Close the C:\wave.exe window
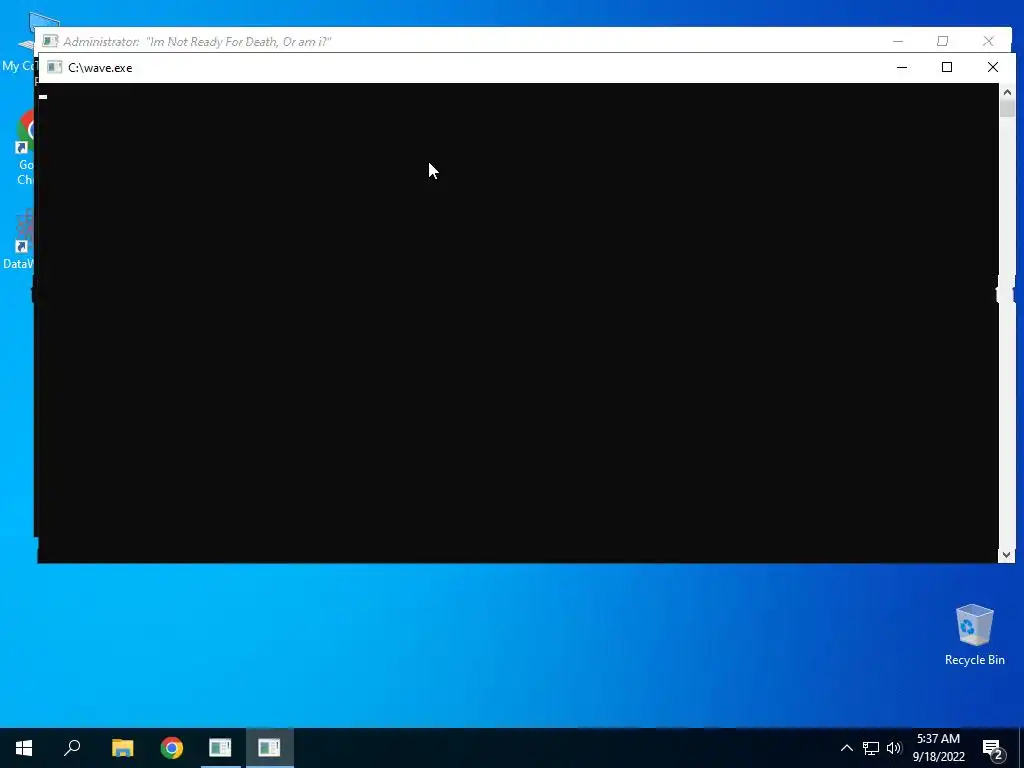Image resolution: width=1024 pixels, height=768 pixels. point(993,67)
